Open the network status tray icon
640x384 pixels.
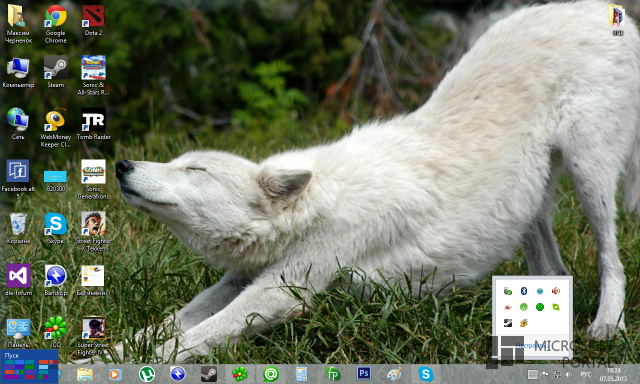557,374
